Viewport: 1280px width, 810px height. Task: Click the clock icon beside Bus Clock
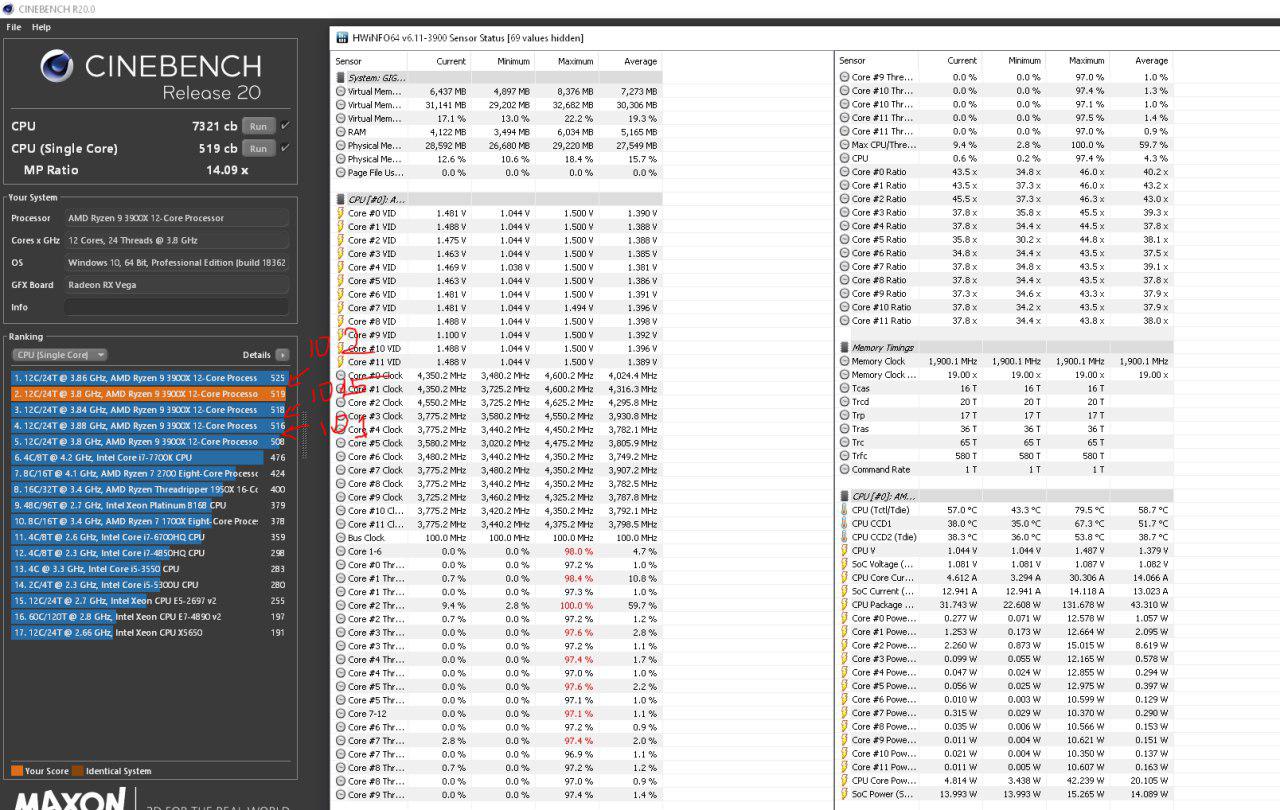pyautogui.click(x=340, y=538)
